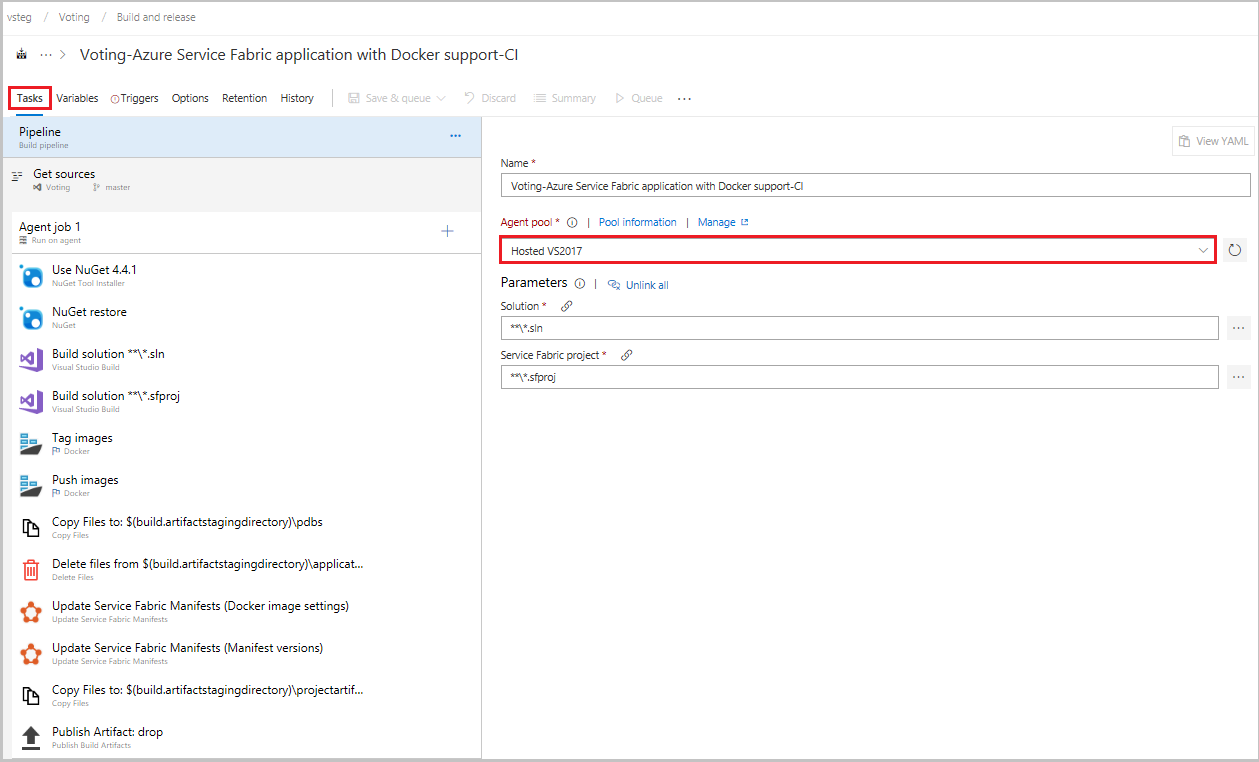Image resolution: width=1259 pixels, height=762 pixels.
Task: Open the Triggers tab
Action: [135, 98]
